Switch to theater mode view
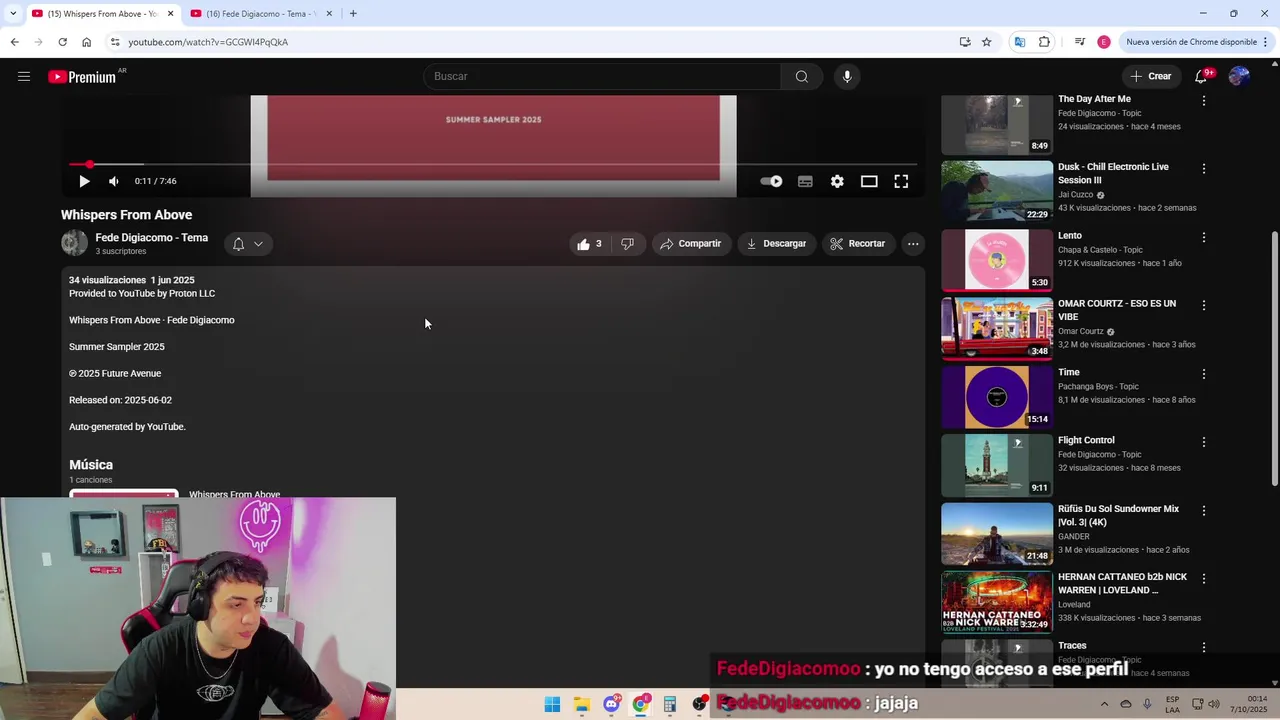1280x720 pixels. tap(869, 181)
